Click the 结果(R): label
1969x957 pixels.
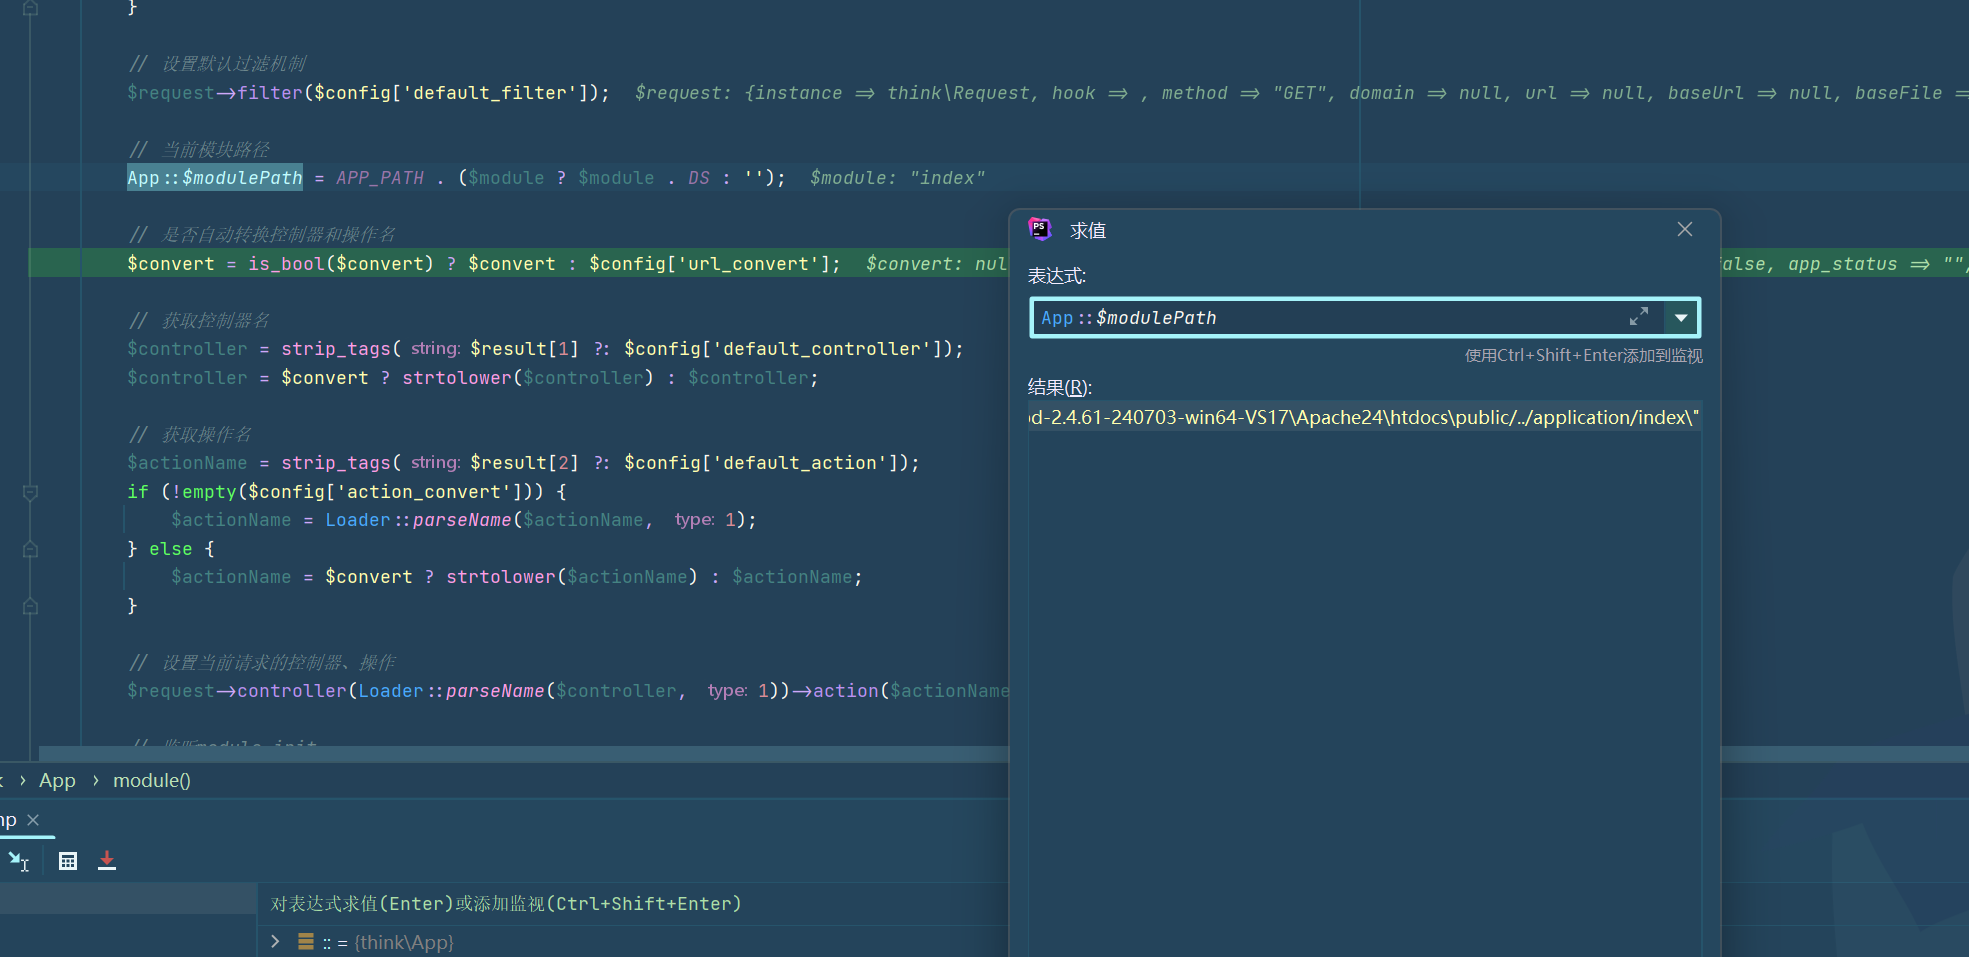tap(1060, 387)
